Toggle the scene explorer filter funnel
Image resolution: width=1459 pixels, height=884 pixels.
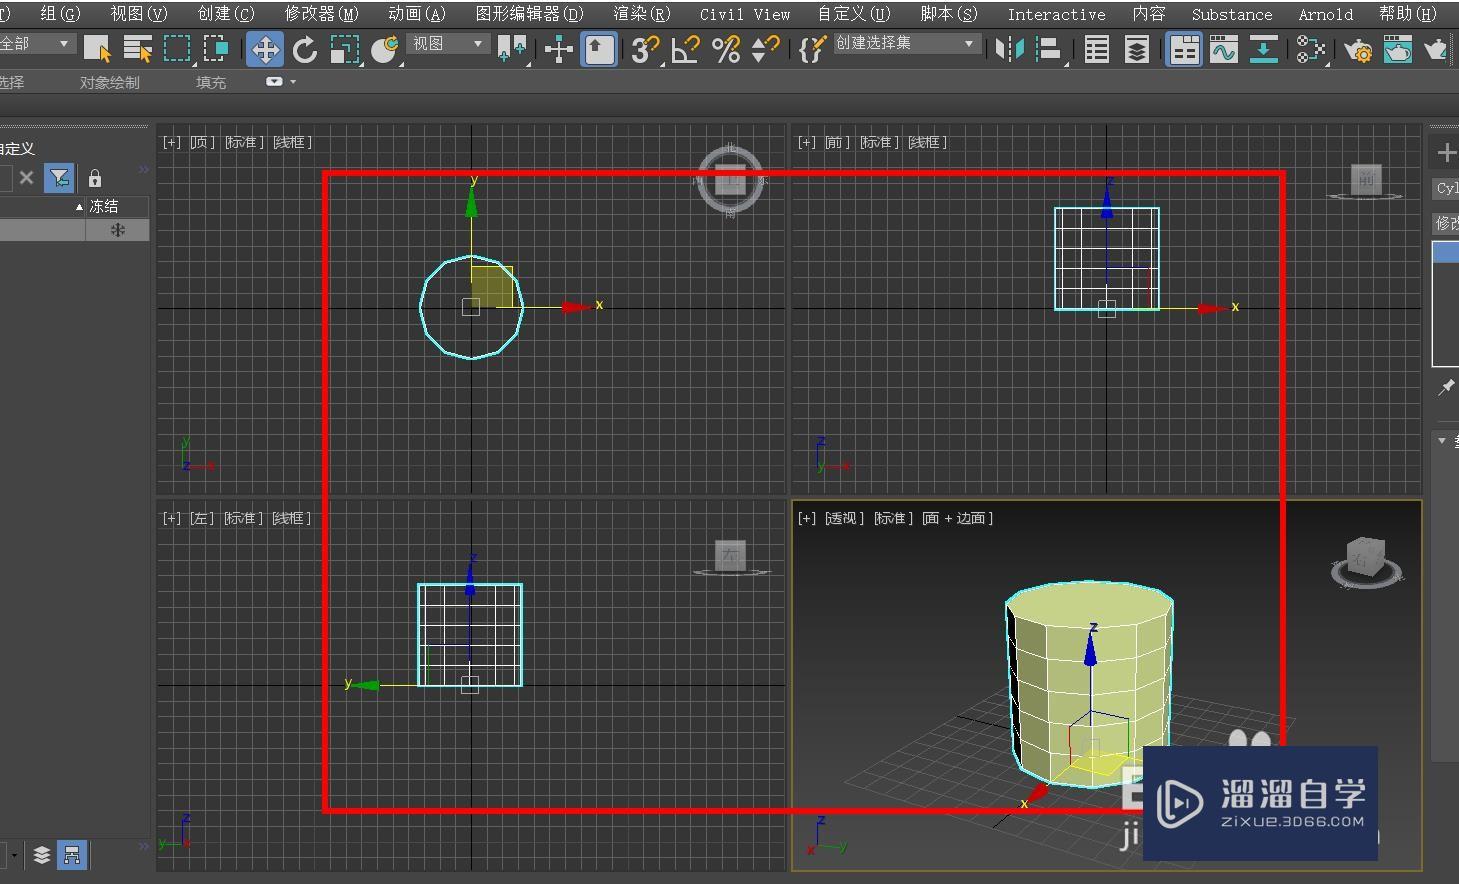[x=60, y=178]
